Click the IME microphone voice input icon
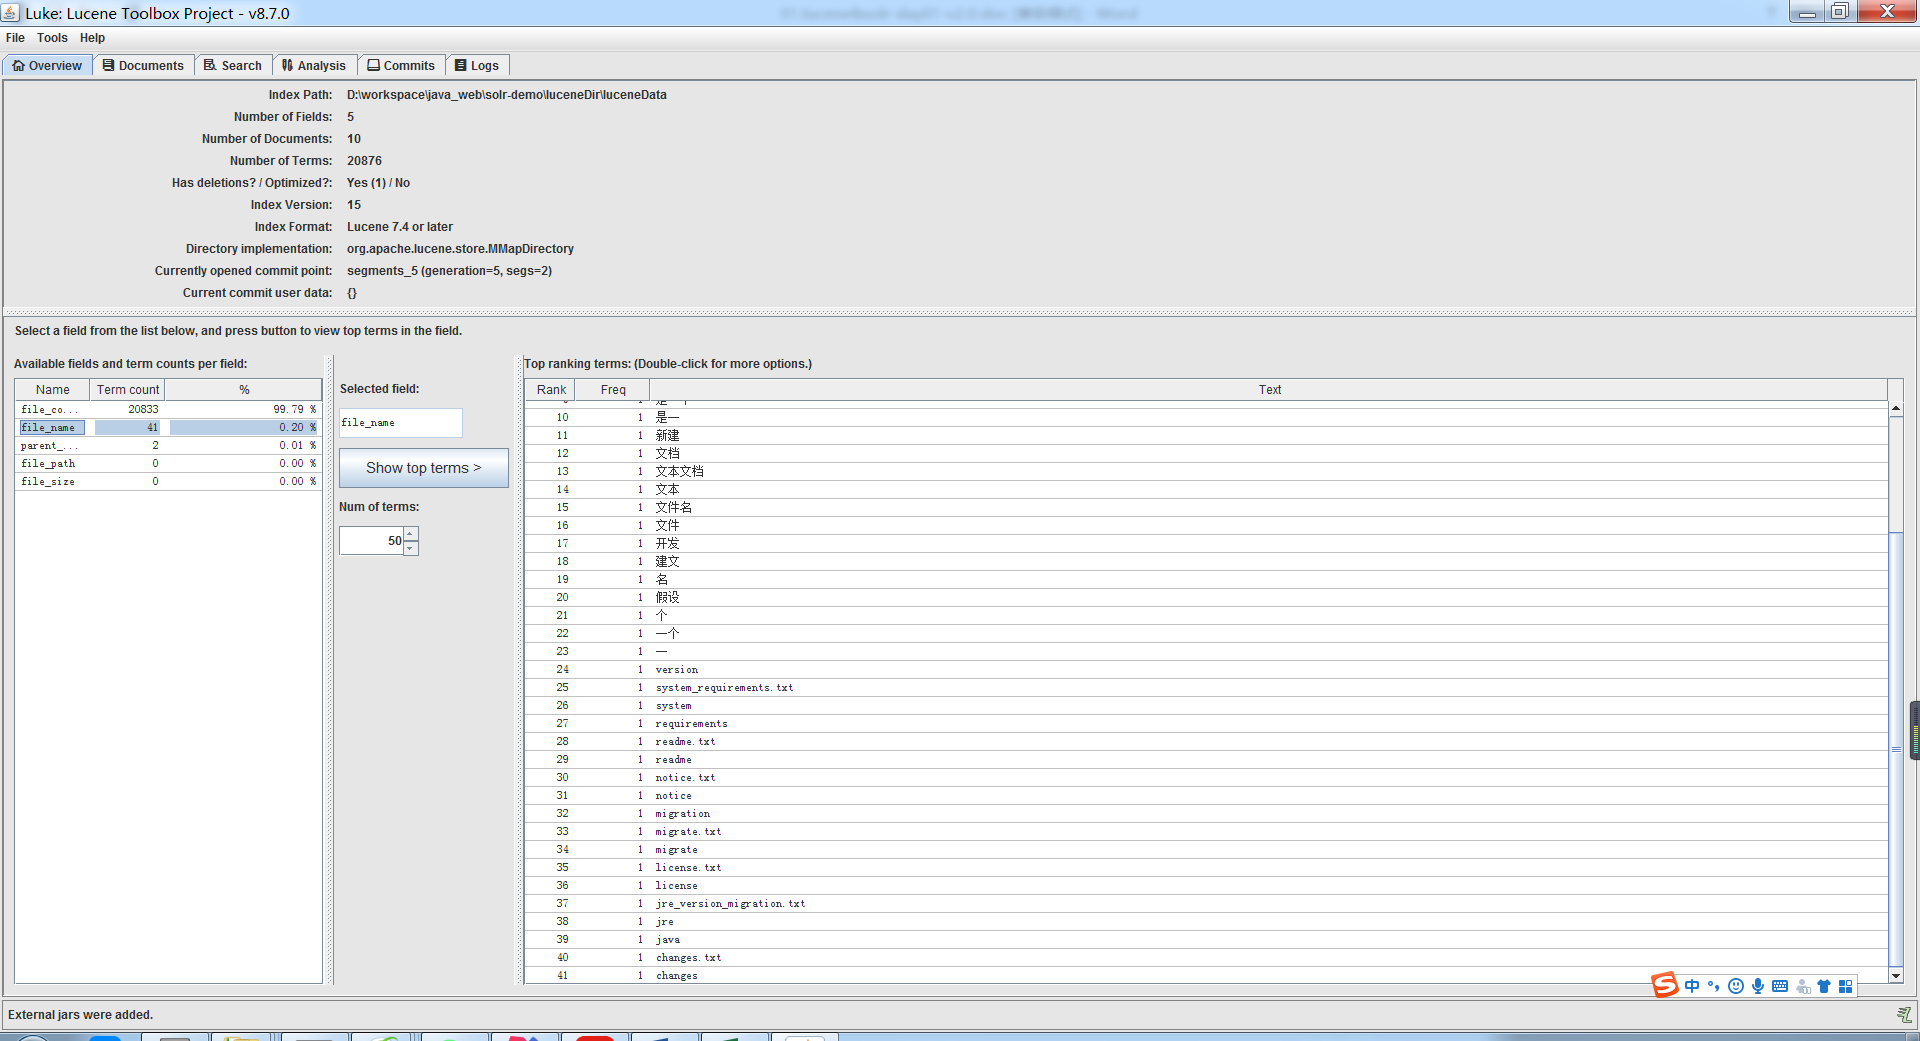This screenshot has width=1920, height=1041. click(1758, 986)
